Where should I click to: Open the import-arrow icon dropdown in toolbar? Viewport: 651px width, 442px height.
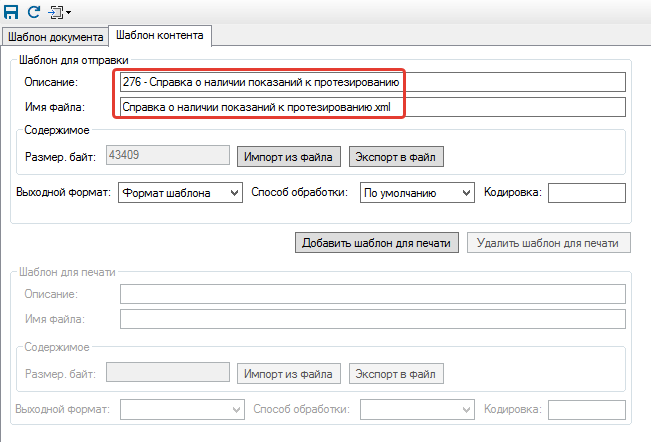point(59,12)
